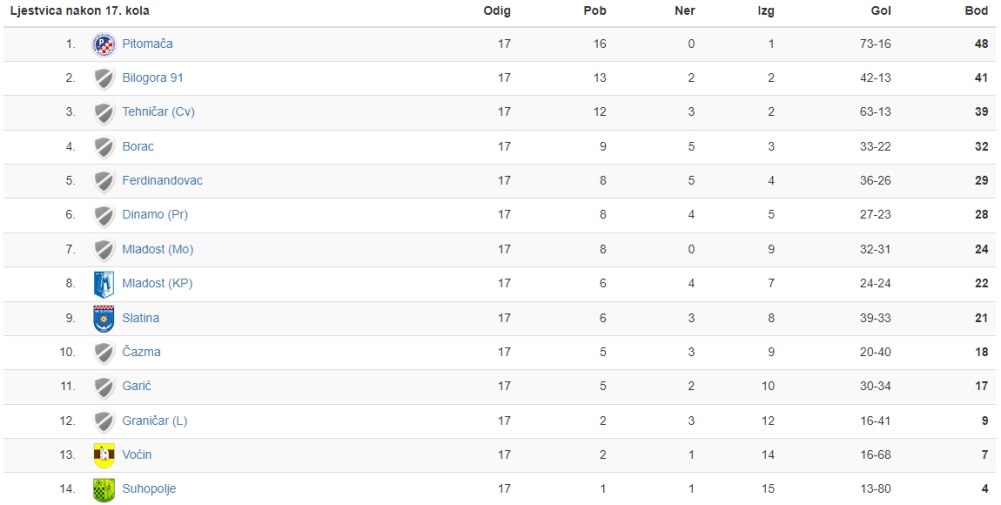Click the Pitomača club crest icon
The width and height of the screenshot is (1001, 505).
click(104, 44)
